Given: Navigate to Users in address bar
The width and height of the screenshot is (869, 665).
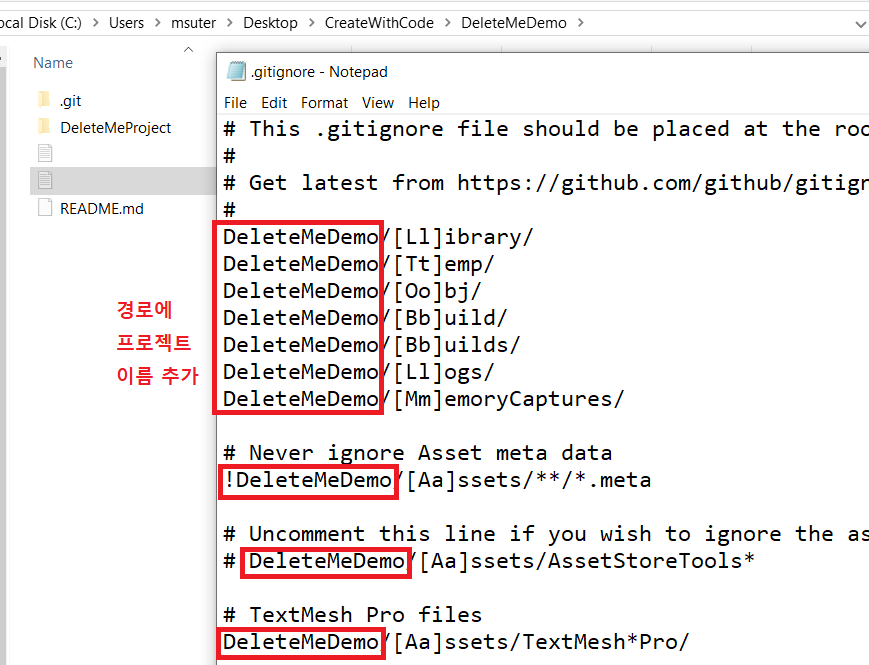Looking at the screenshot, I should (126, 23).
